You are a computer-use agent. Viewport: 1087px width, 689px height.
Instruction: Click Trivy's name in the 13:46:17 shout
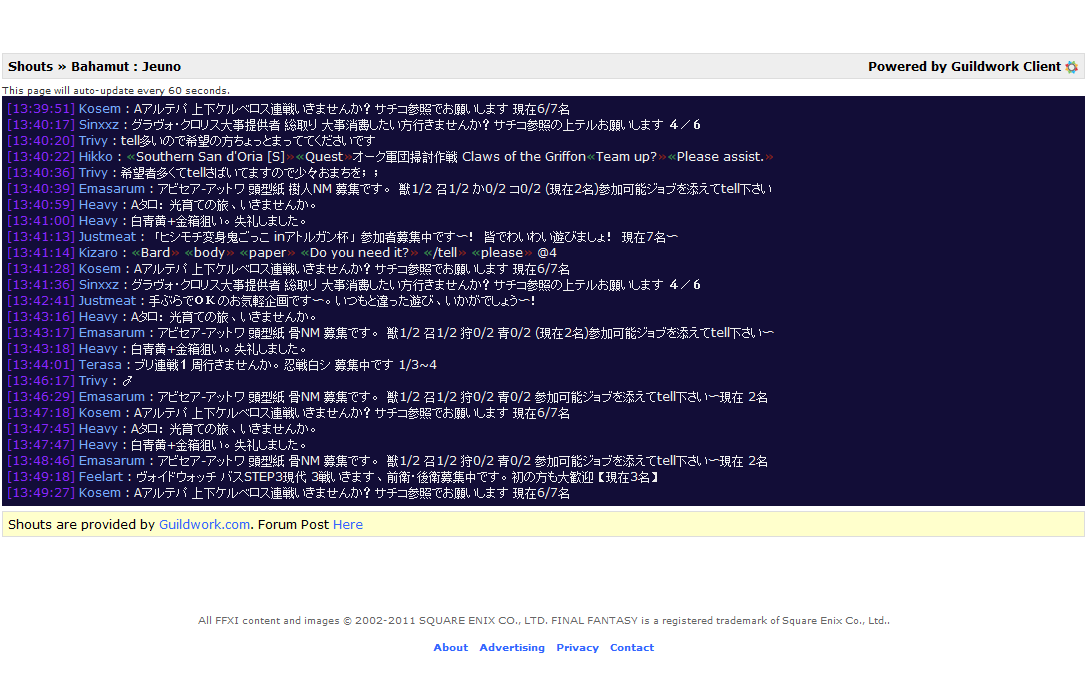click(x=93, y=381)
